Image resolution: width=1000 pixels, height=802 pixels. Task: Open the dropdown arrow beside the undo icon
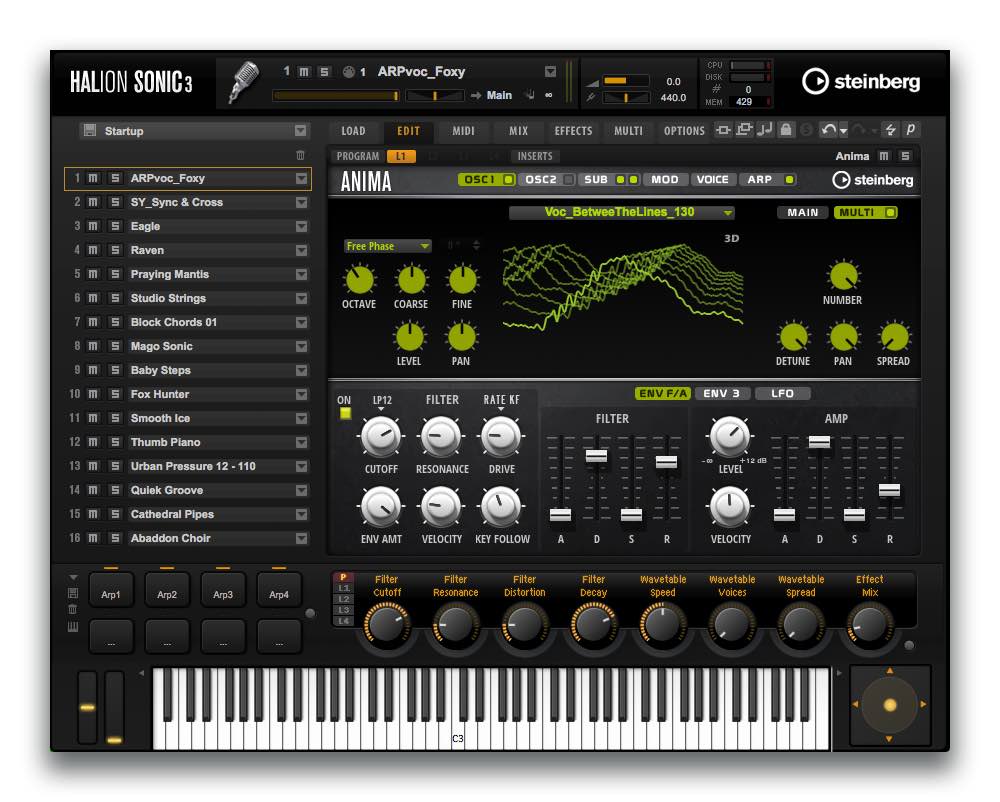coord(843,131)
